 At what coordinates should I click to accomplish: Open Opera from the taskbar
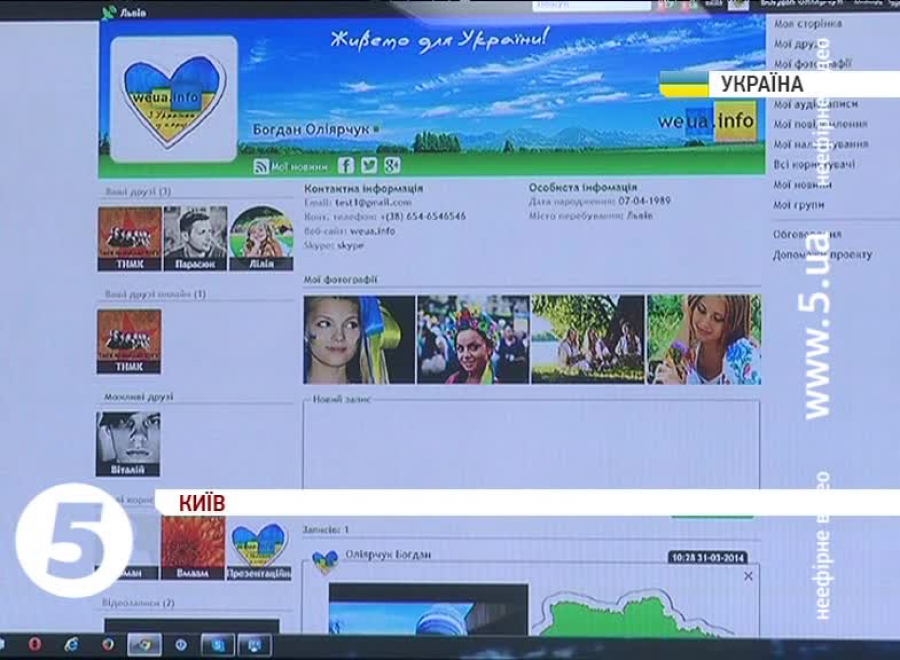[x=35, y=643]
